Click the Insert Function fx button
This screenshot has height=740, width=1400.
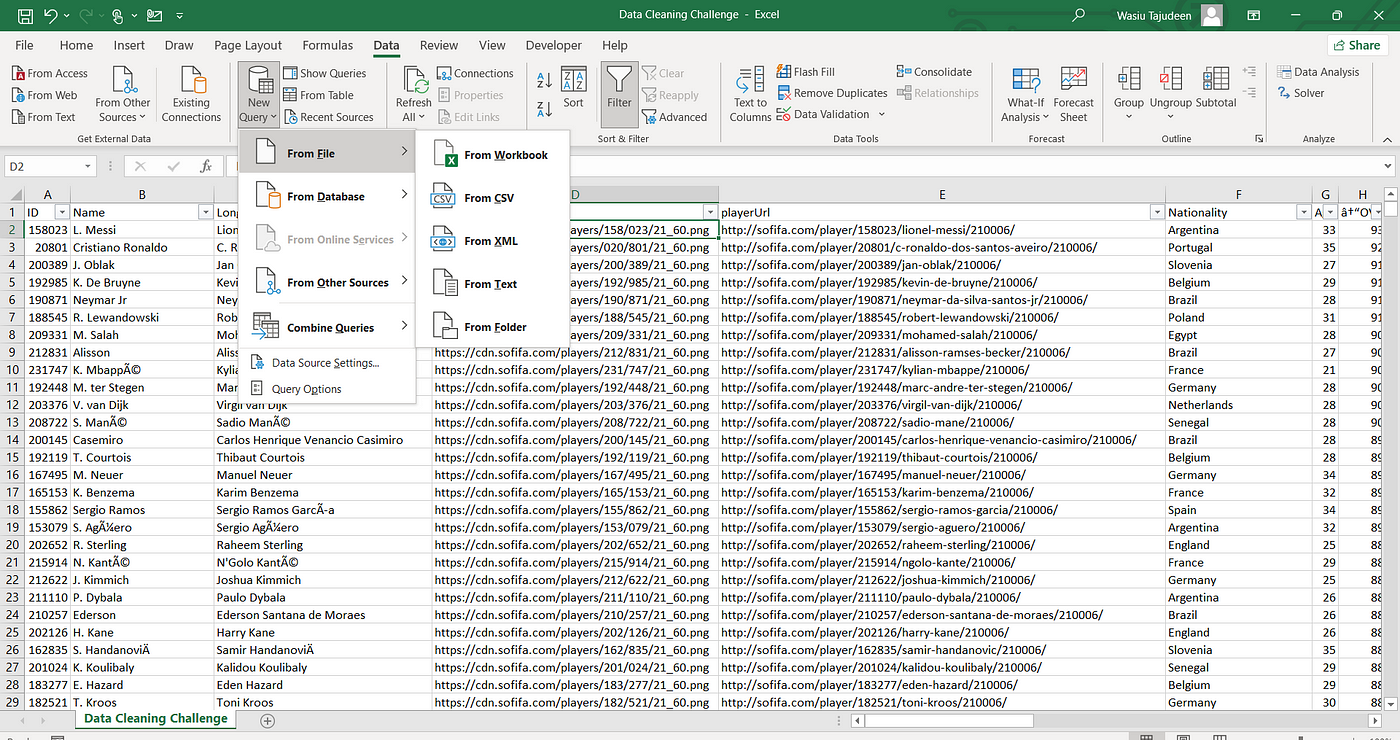pos(205,167)
